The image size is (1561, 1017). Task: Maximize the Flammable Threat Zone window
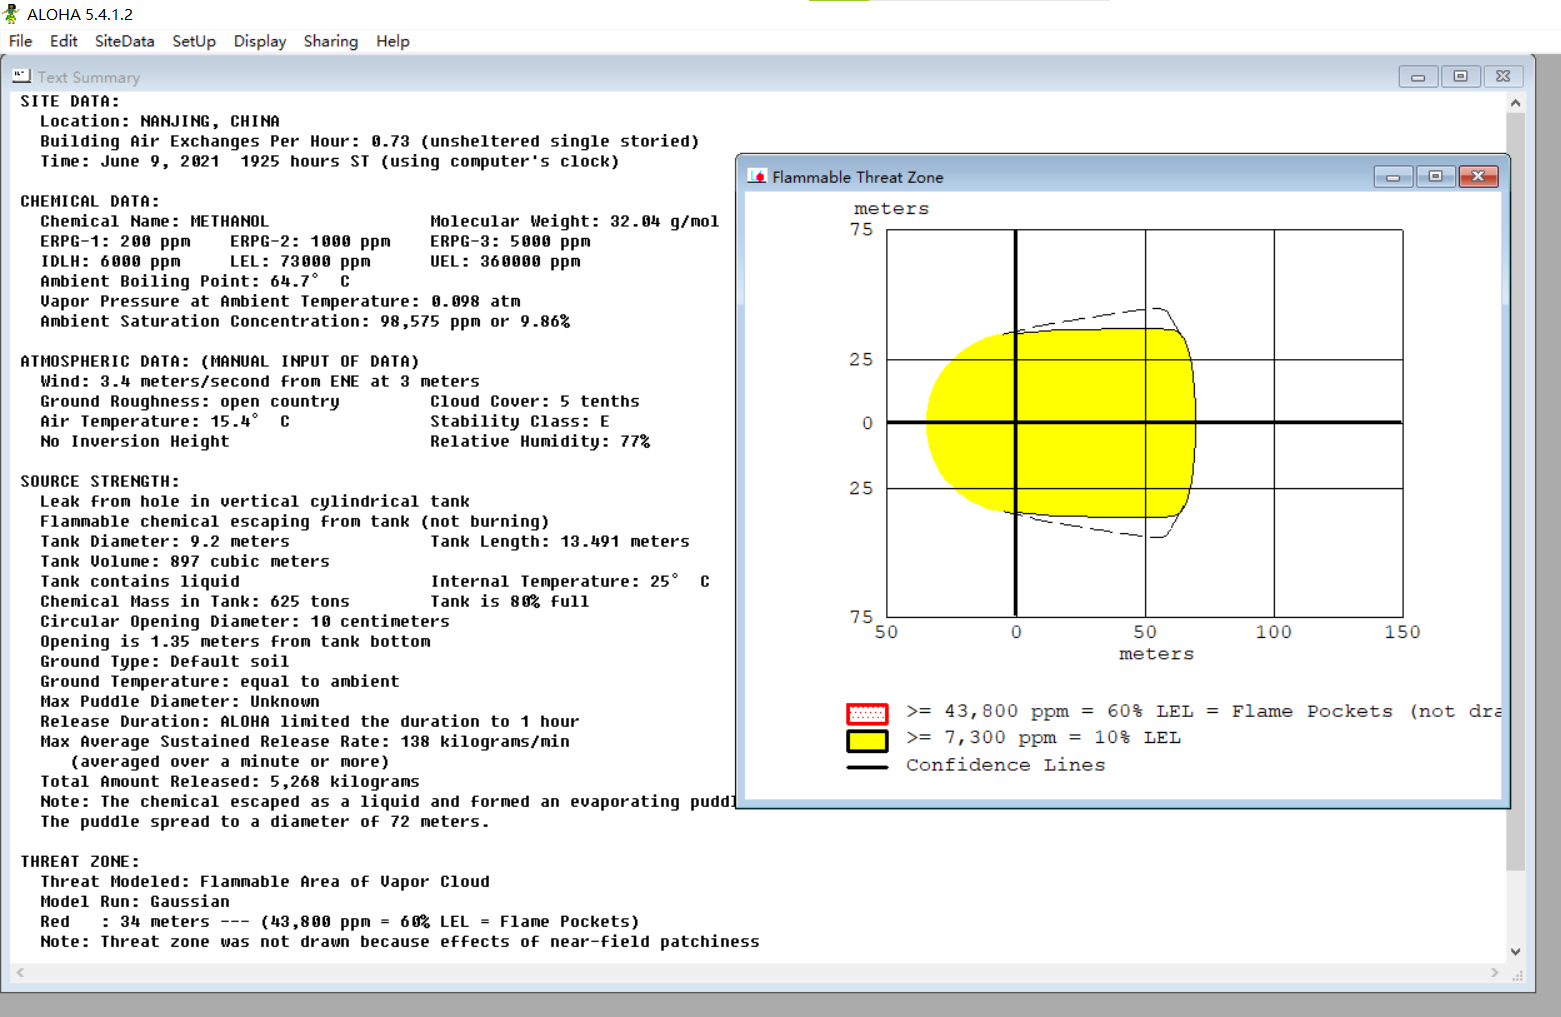(x=1435, y=177)
